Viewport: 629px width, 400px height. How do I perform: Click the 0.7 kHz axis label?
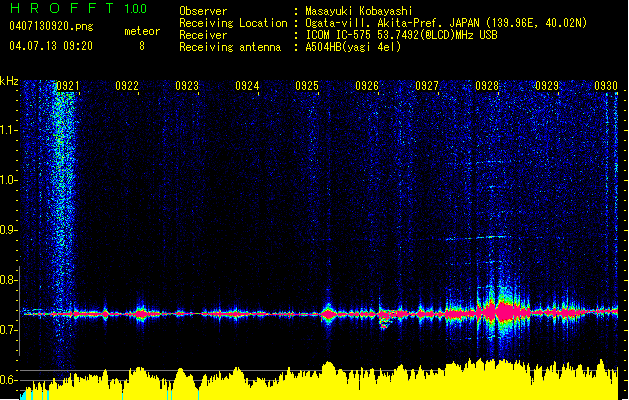[8, 330]
